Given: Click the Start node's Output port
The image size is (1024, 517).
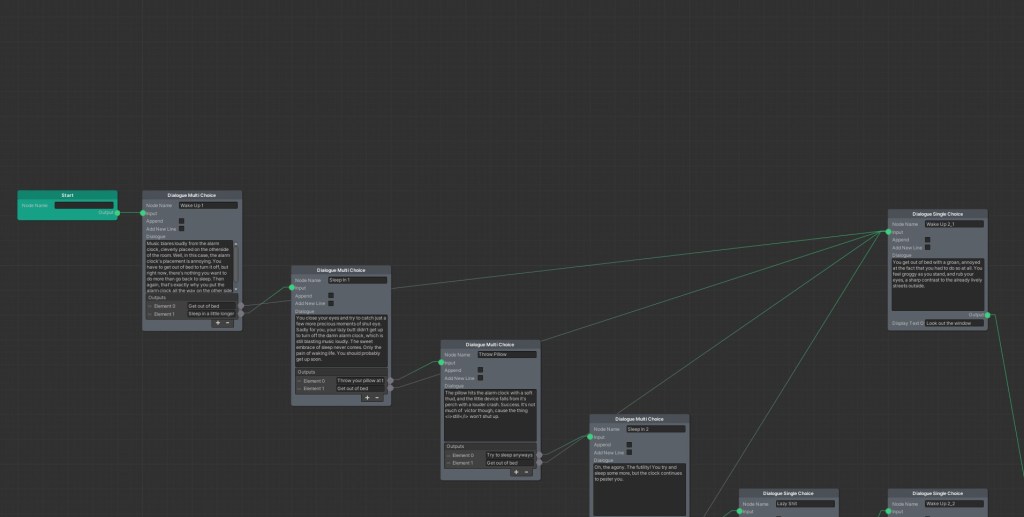Looking at the screenshot, I should pos(117,213).
